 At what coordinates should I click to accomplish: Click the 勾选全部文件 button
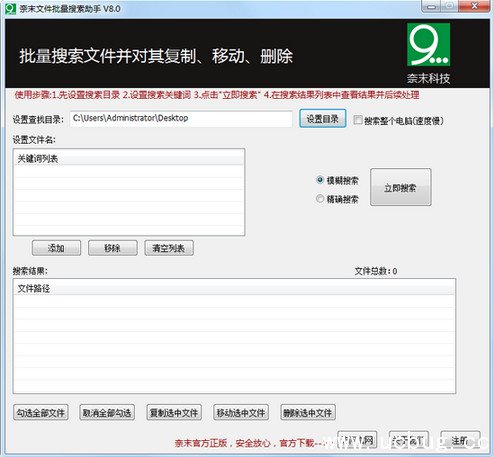41,413
